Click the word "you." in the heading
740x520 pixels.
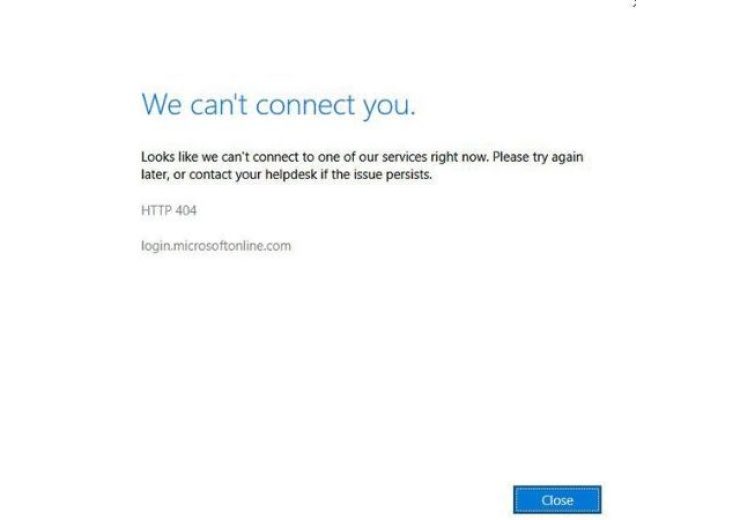(x=389, y=108)
